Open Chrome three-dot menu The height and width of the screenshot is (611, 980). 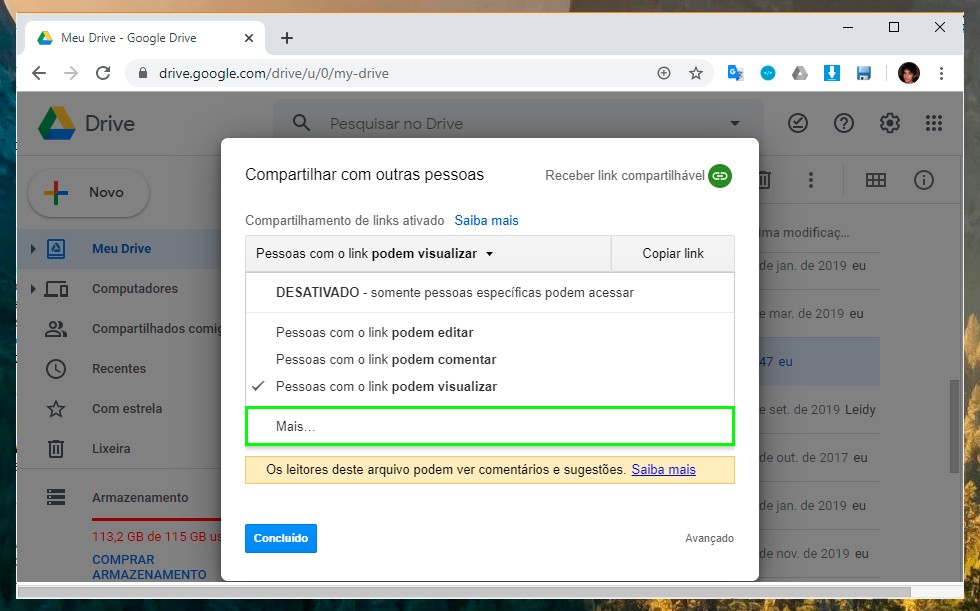941,73
